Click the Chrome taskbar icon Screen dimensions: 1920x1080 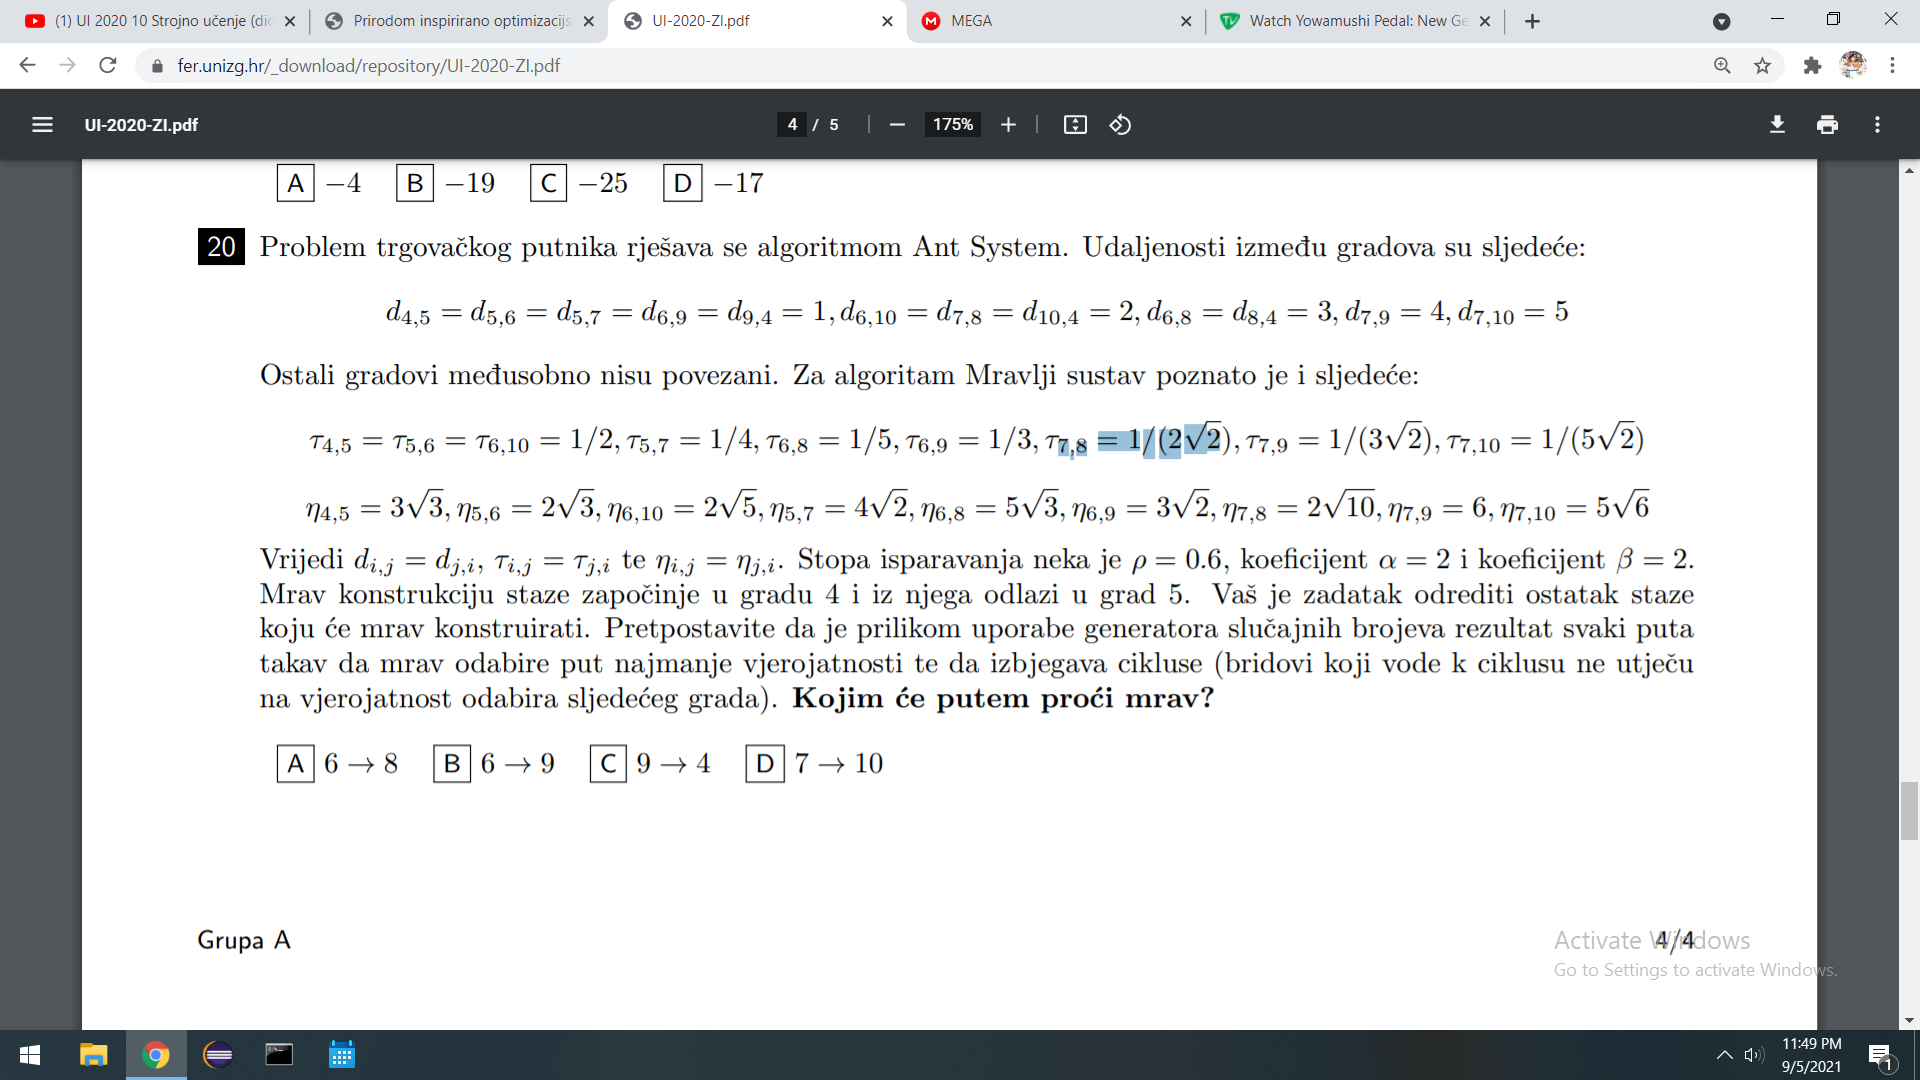click(x=156, y=1055)
